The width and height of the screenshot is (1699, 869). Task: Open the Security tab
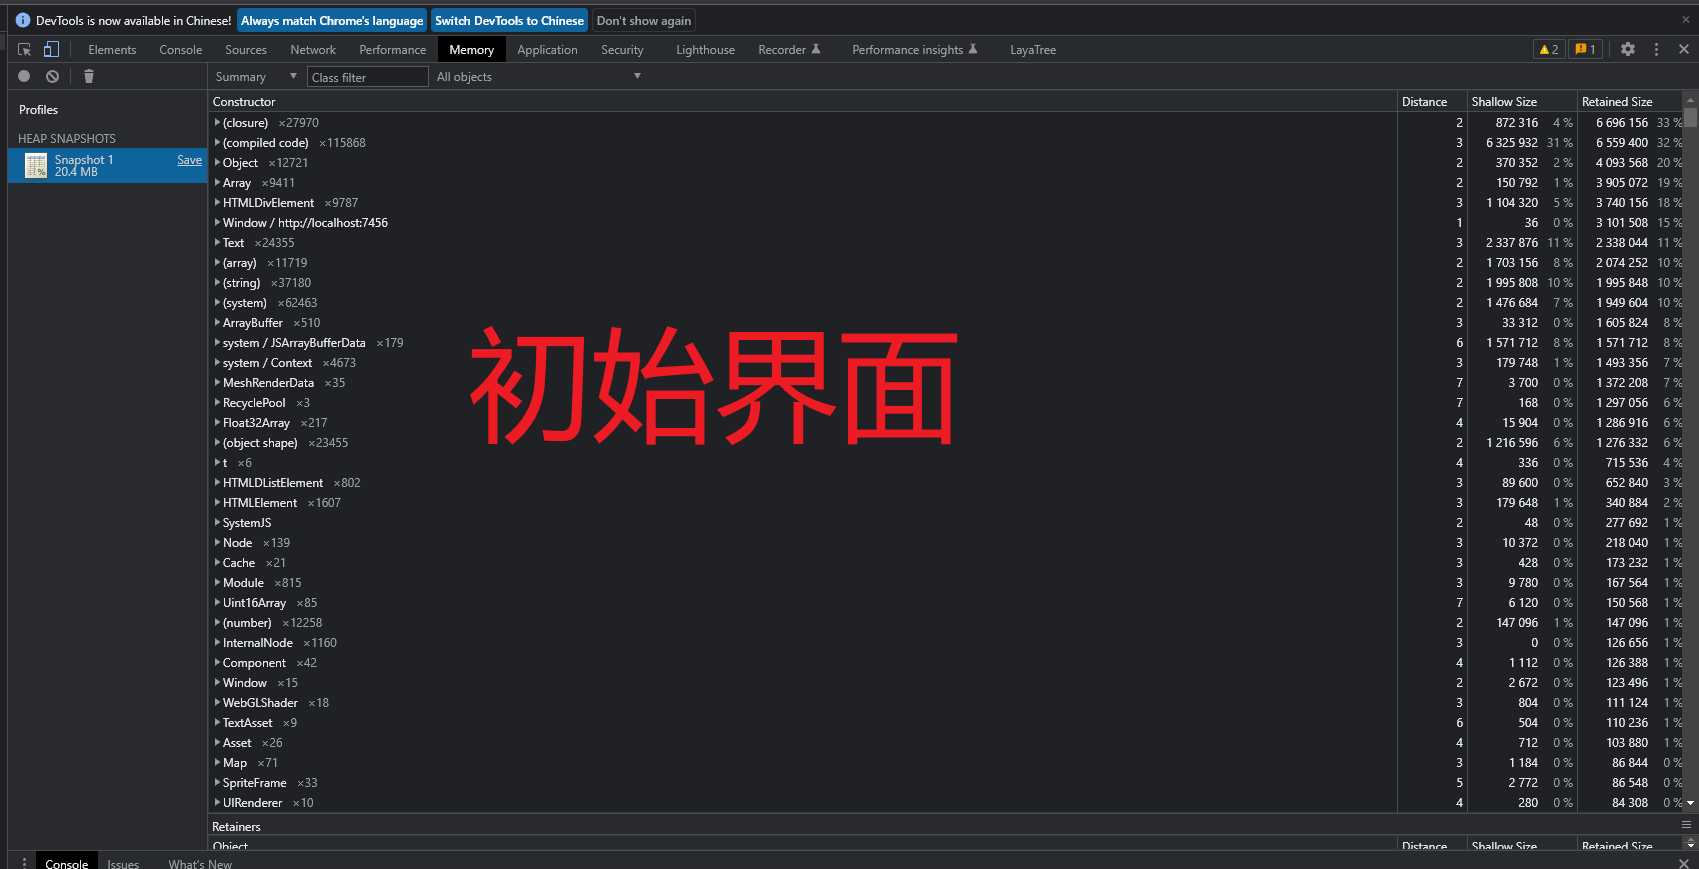622,49
